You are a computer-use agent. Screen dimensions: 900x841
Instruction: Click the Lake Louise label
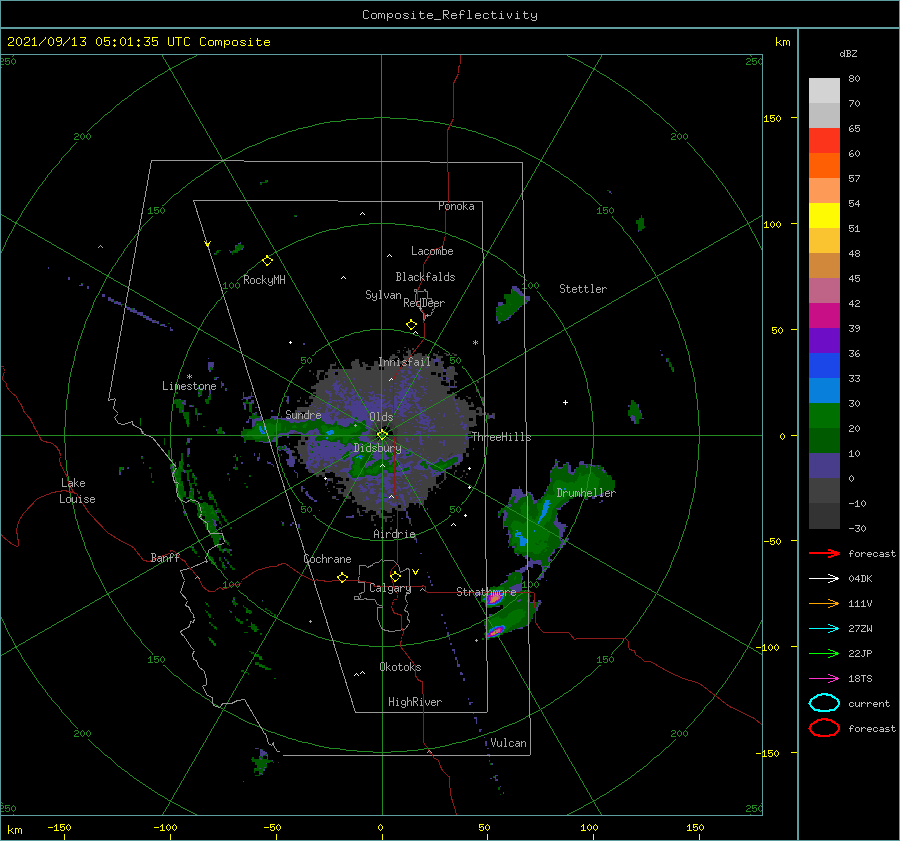[77, 491]
